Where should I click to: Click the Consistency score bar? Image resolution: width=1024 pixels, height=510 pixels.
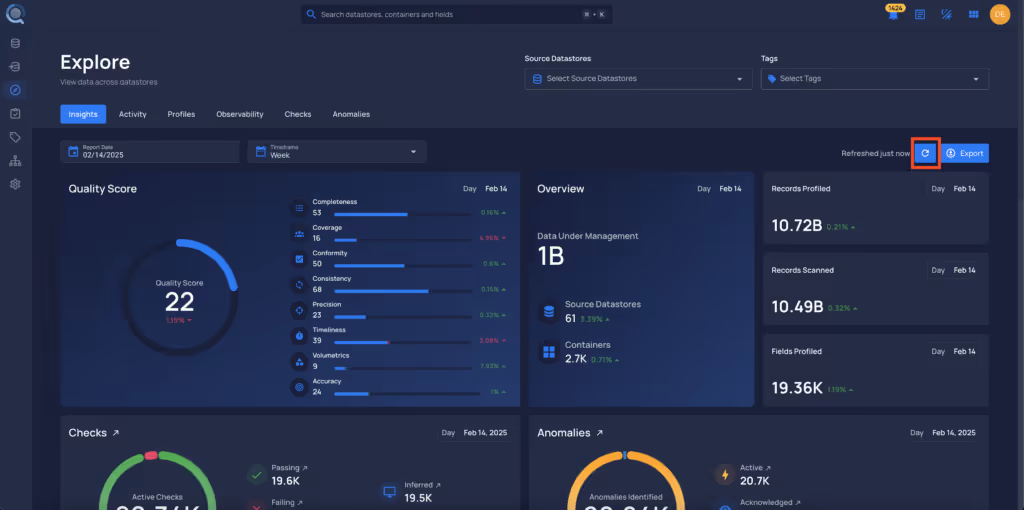coord(403,291)
